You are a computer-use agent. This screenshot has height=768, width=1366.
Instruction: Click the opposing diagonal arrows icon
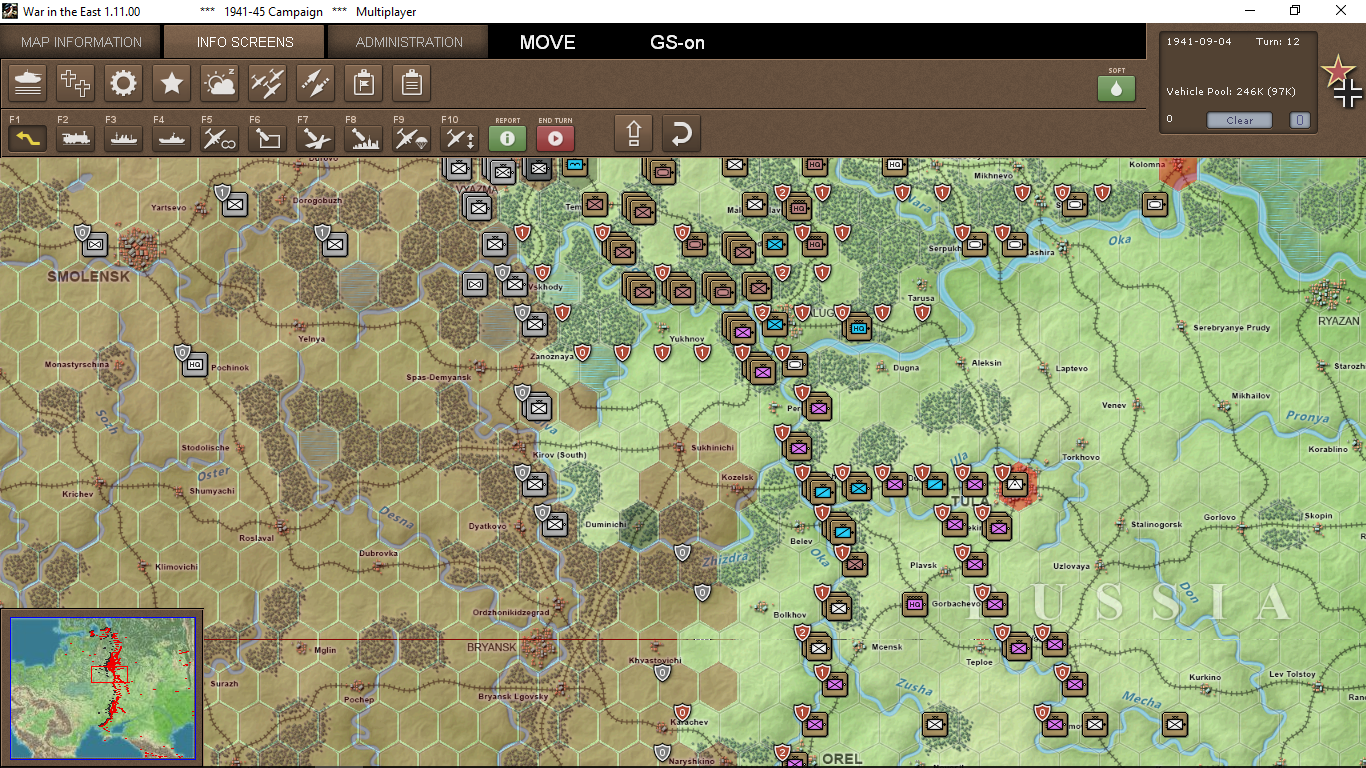pyautogui.click(x=316, y=82)
